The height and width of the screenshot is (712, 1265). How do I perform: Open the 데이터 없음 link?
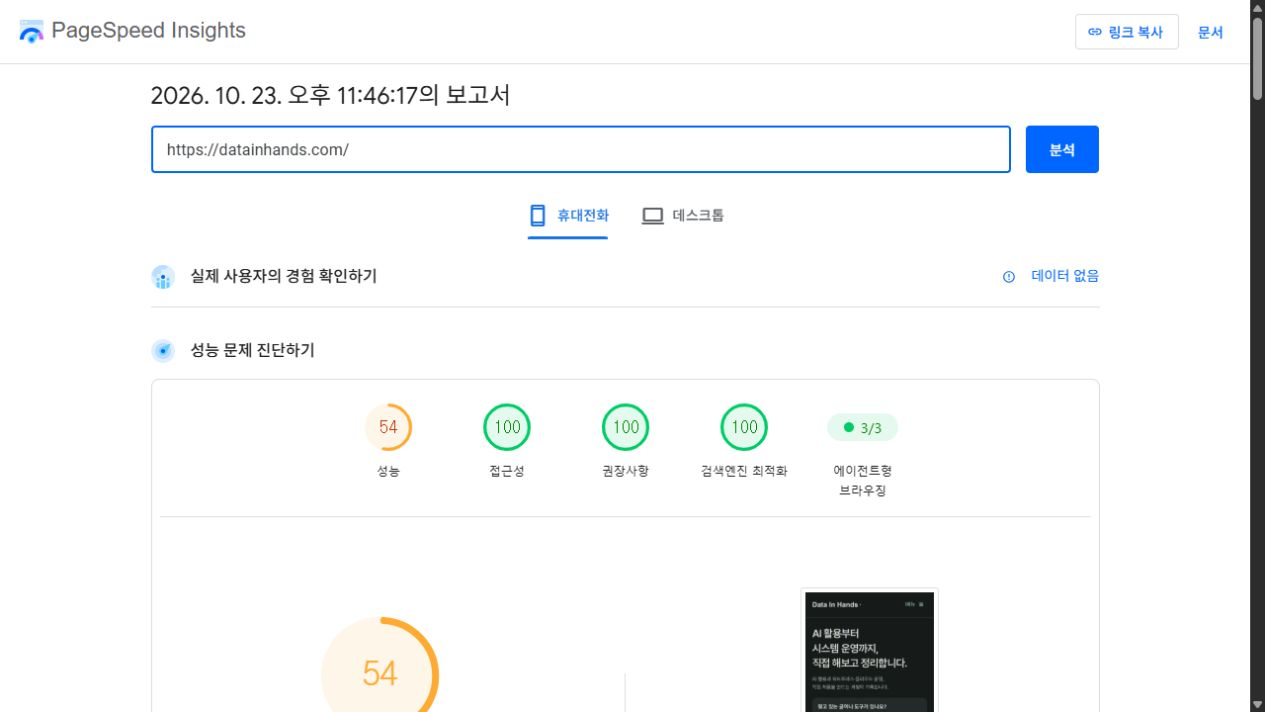tap(1065, 276)
